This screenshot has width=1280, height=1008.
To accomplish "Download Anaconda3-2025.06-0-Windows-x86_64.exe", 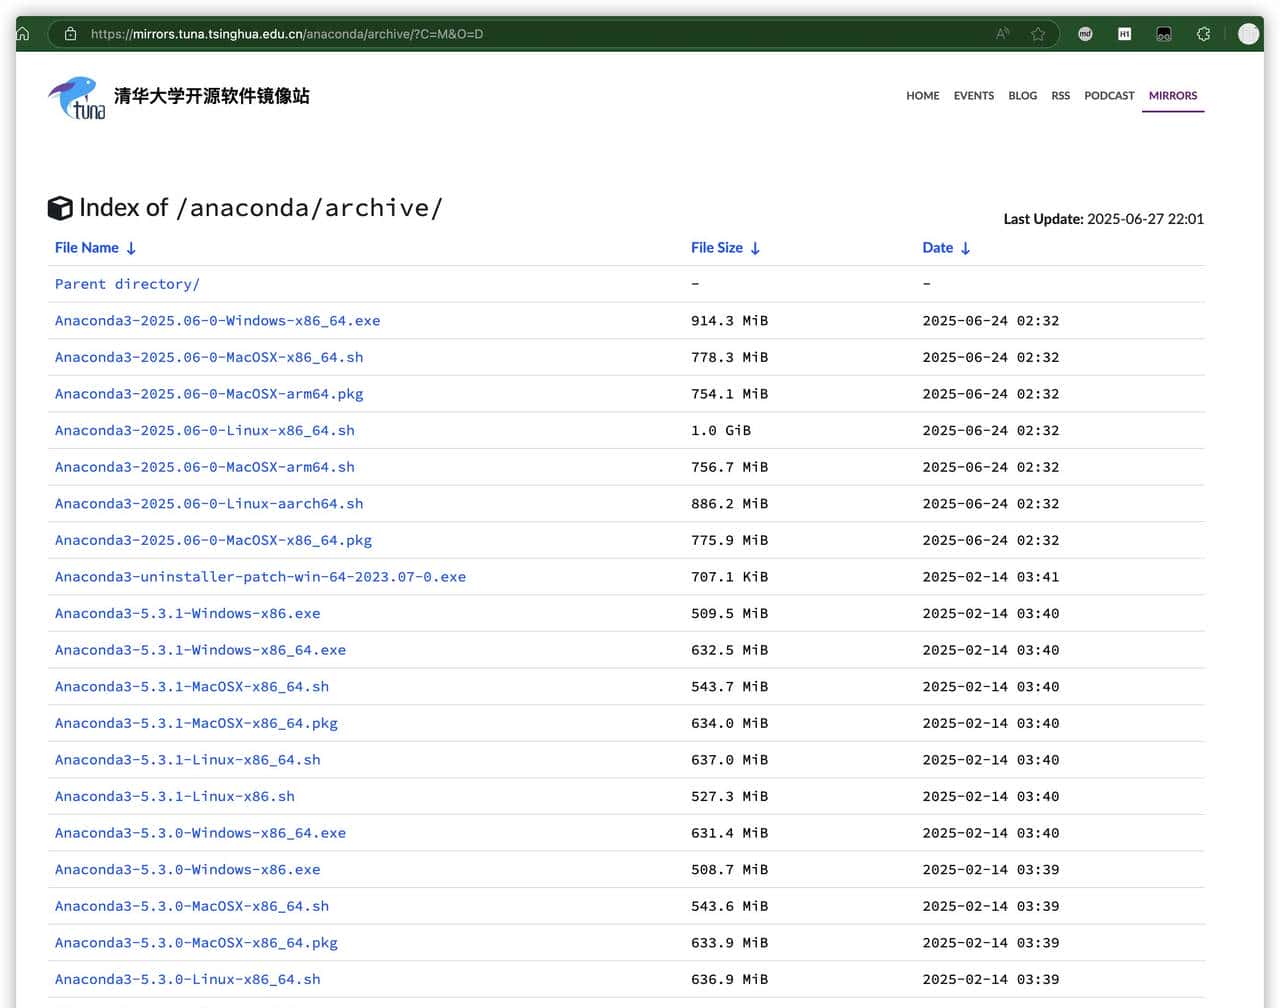I will tap(217, 321).
